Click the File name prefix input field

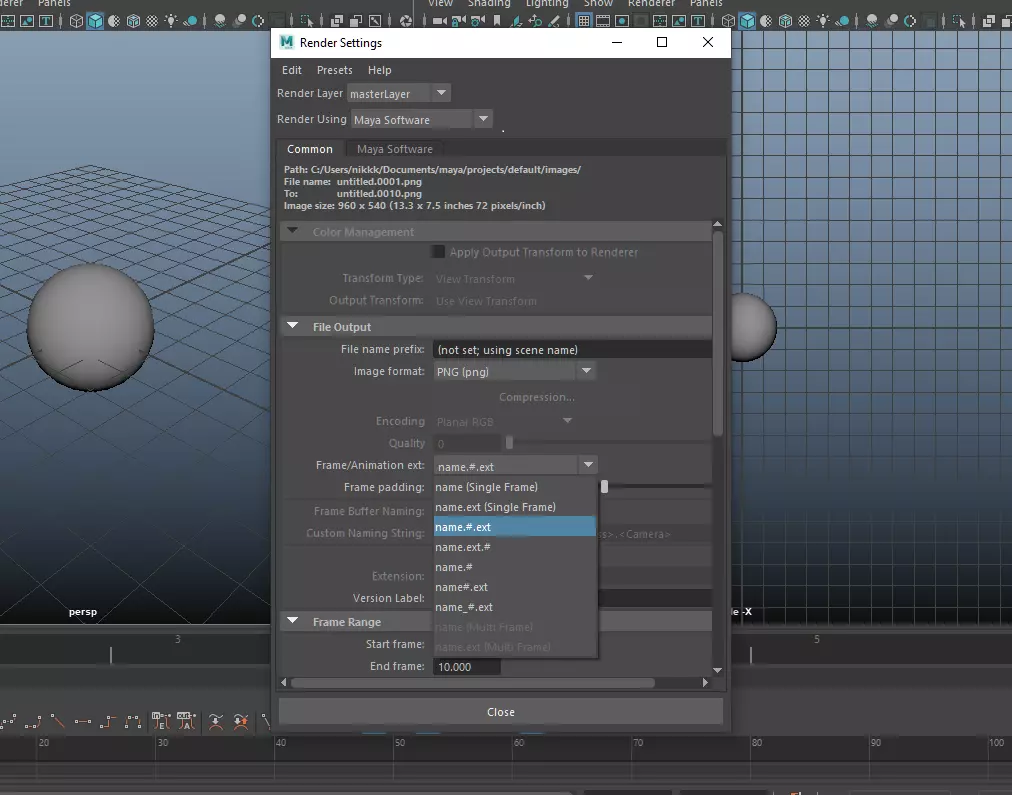coord(572,349)
